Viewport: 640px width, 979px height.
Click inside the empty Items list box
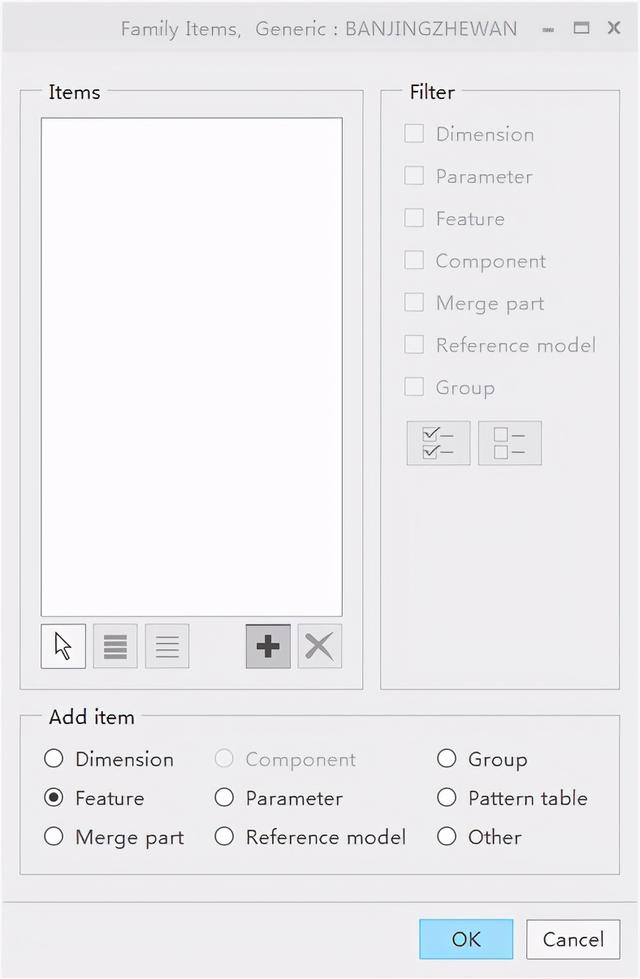click(x=191, y=366)
